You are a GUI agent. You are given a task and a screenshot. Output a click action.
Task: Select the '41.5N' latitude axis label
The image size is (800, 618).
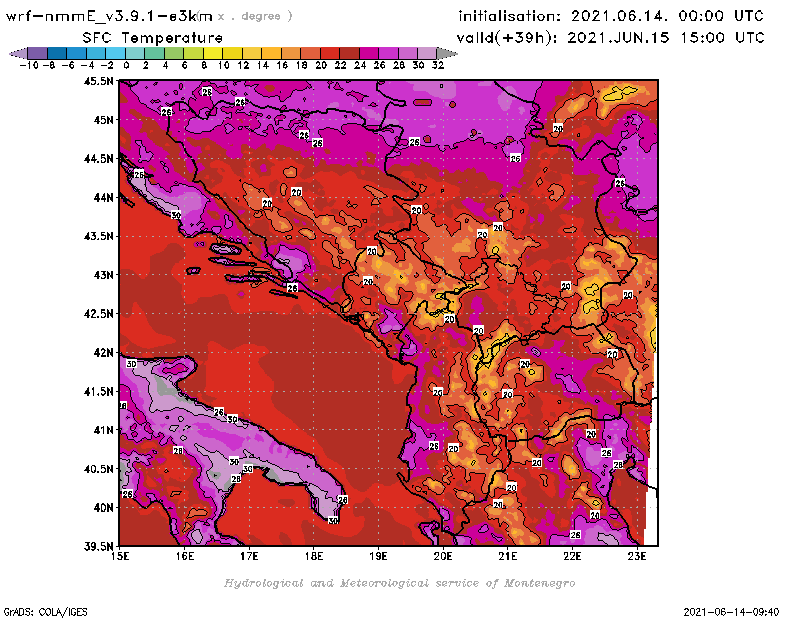[98, 391]
